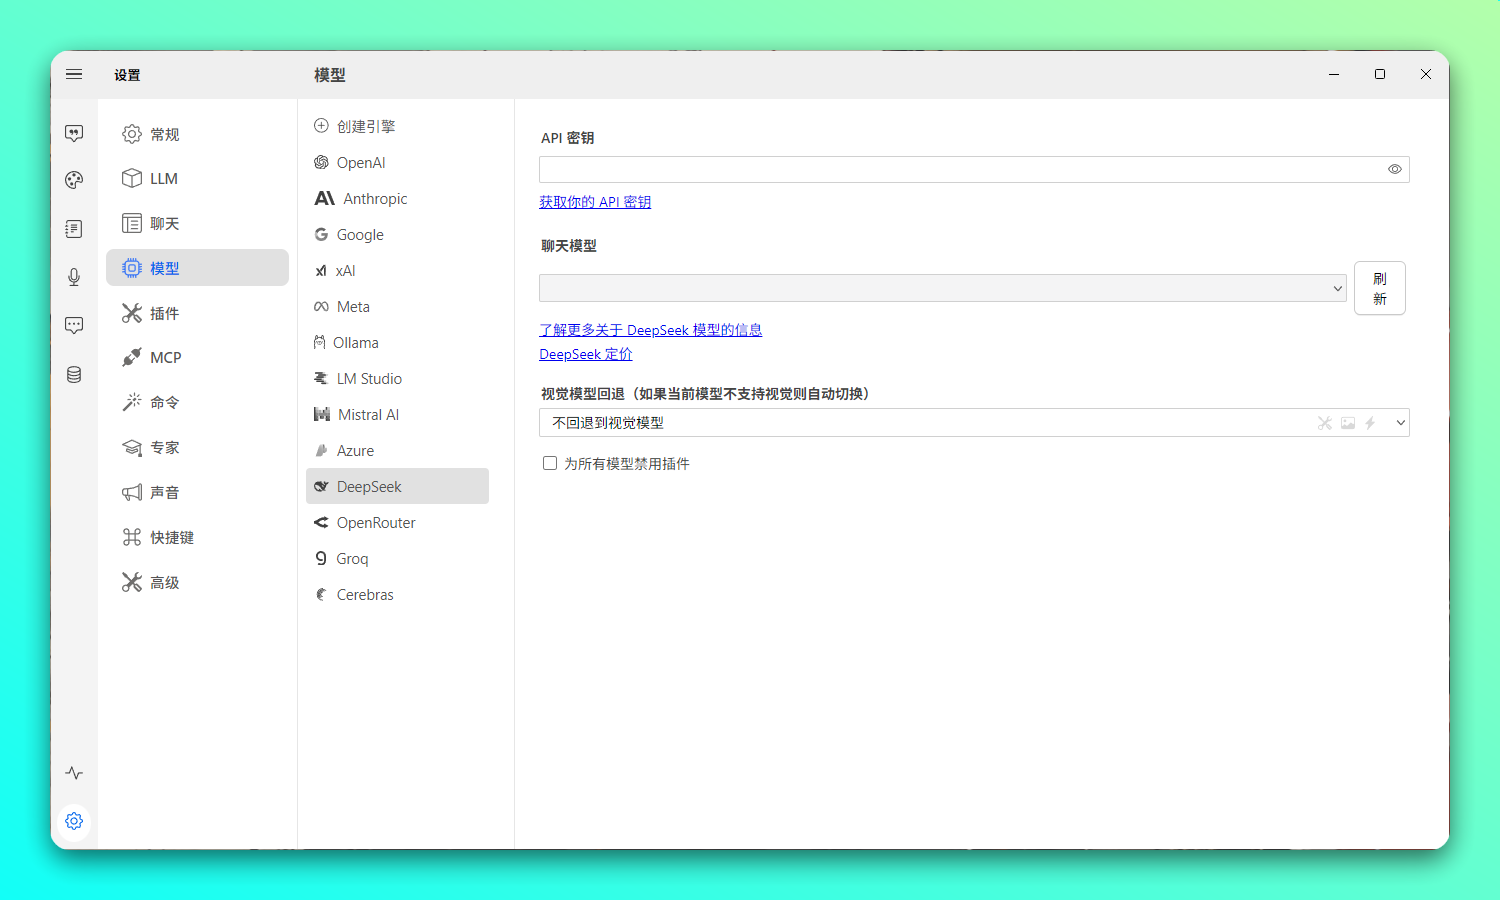Select OpenRouter engine

(x=397, y=522)
